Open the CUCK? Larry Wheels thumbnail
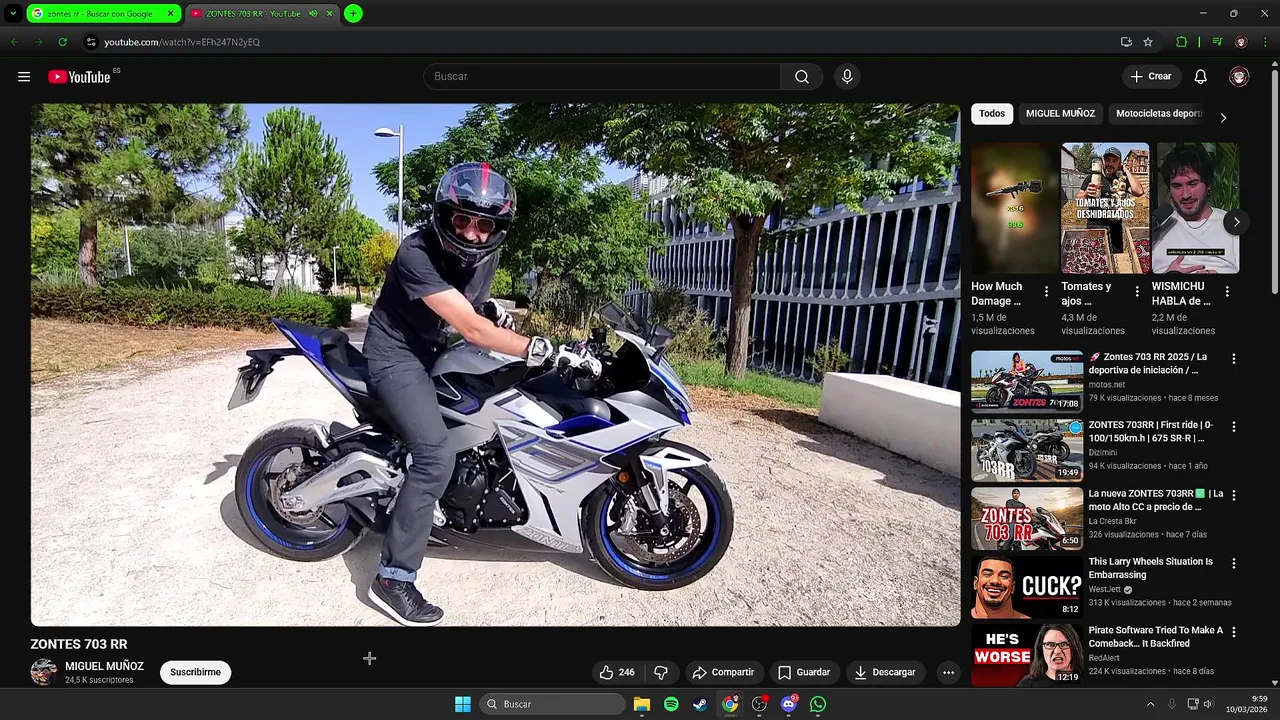The image size is (1280, 720). (1027, 587)
